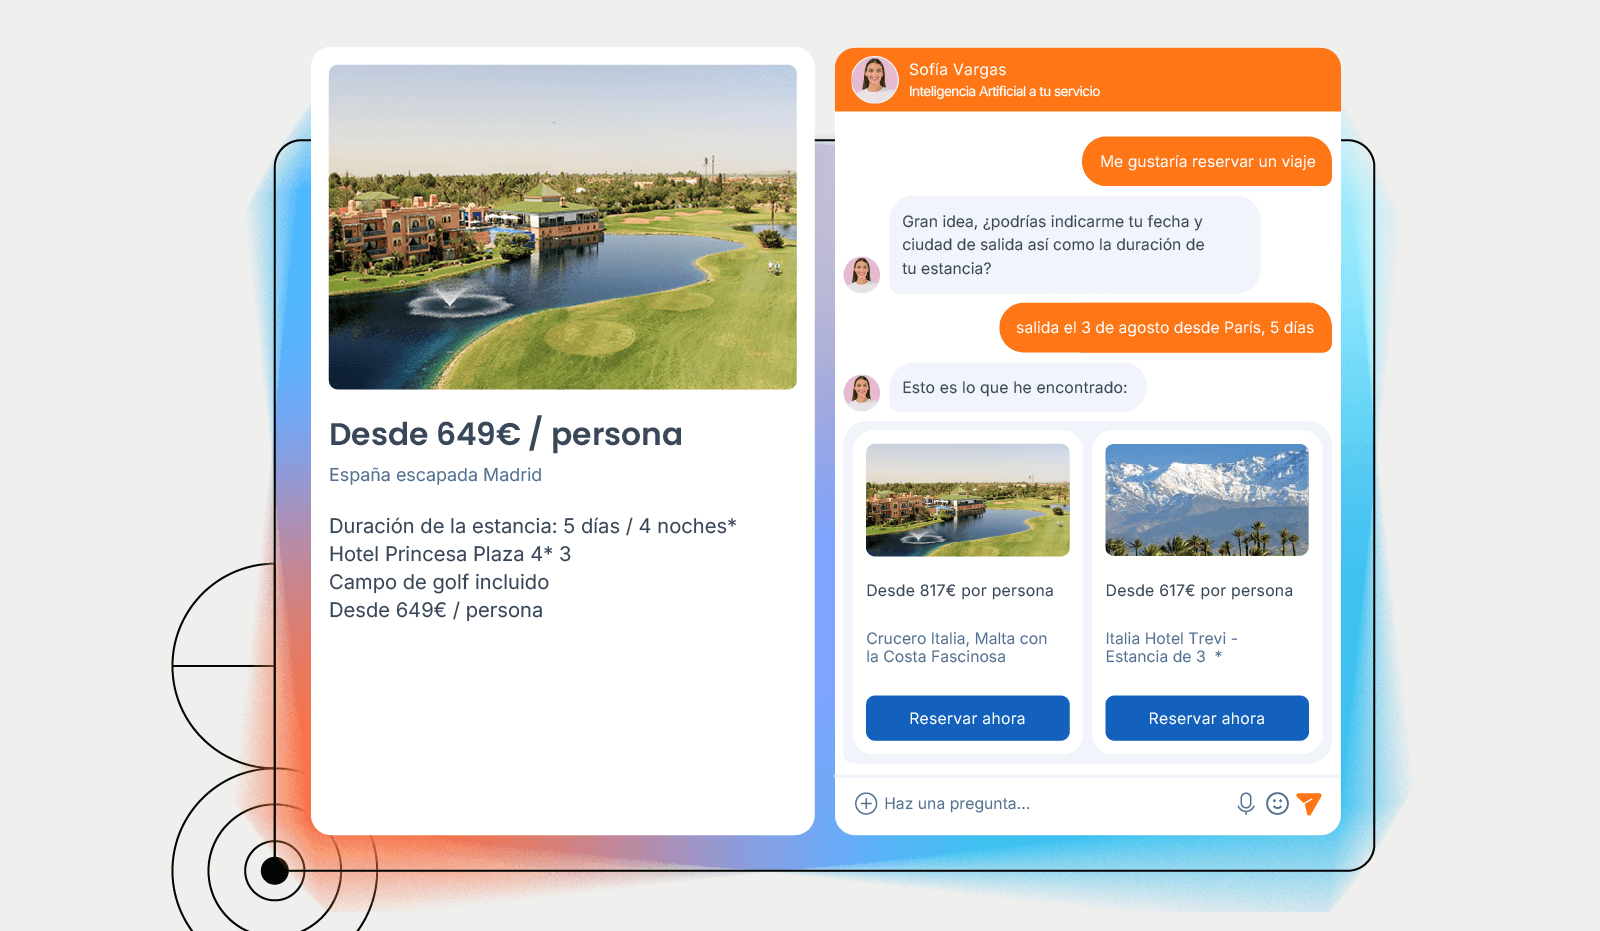Image resolution: width=1600 pixels, height=931 pixels.
Task: Click 'Duración de la estancia: 5 días / 4 noches*'
Action: [x=532, y=526]
